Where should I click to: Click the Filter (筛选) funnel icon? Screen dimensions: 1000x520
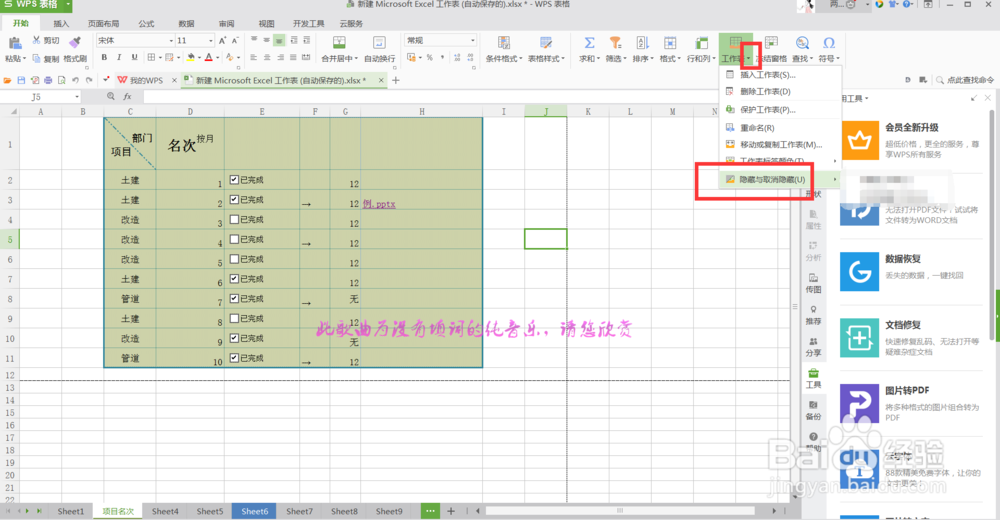point(615,43)
